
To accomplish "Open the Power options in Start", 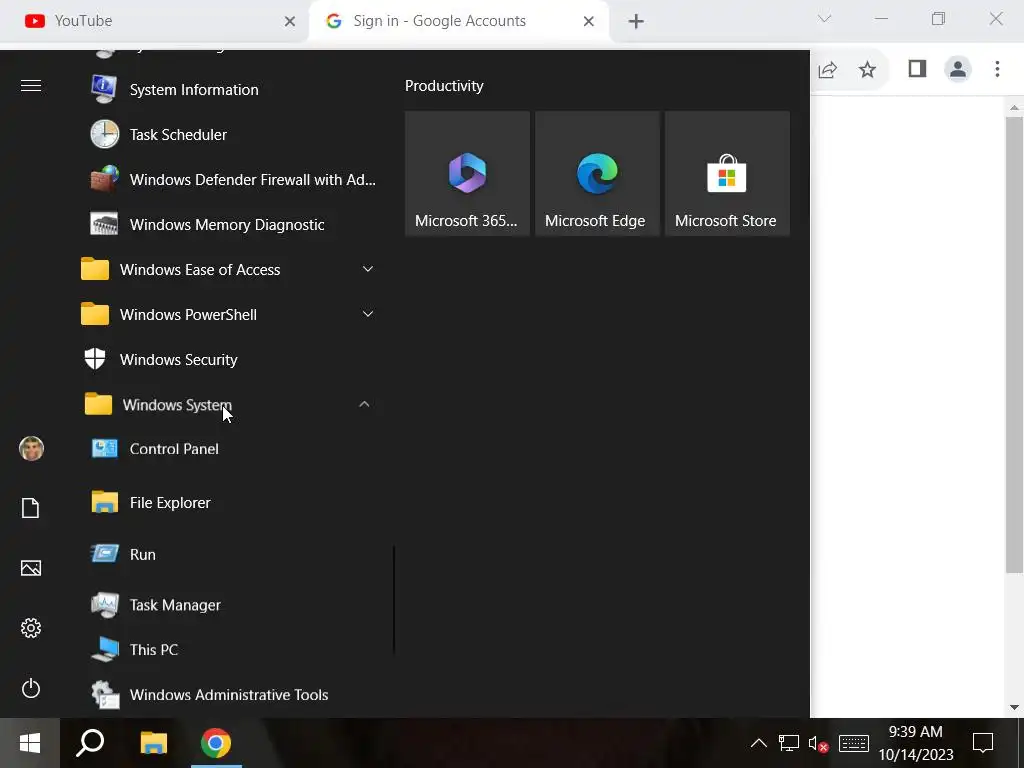I will click(31, 688).
